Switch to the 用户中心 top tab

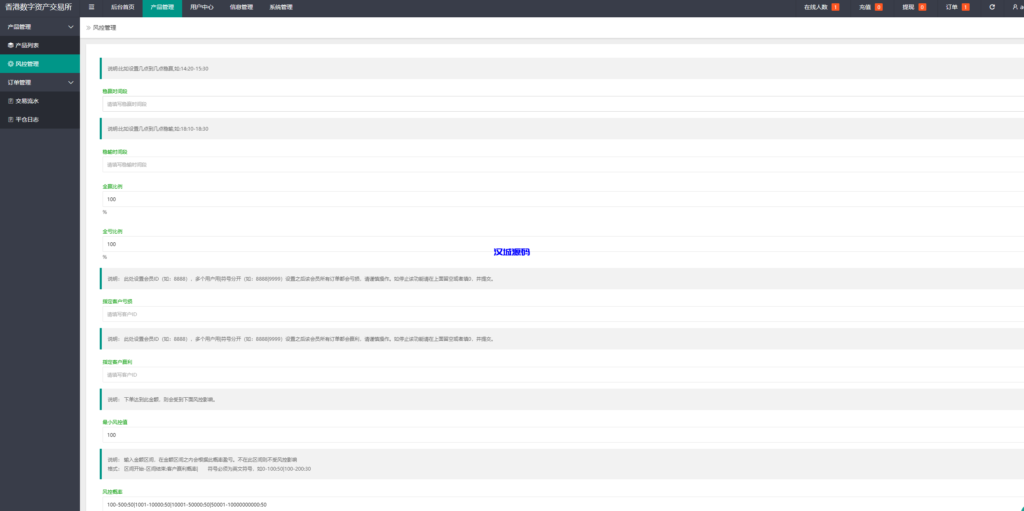(202, 7)
